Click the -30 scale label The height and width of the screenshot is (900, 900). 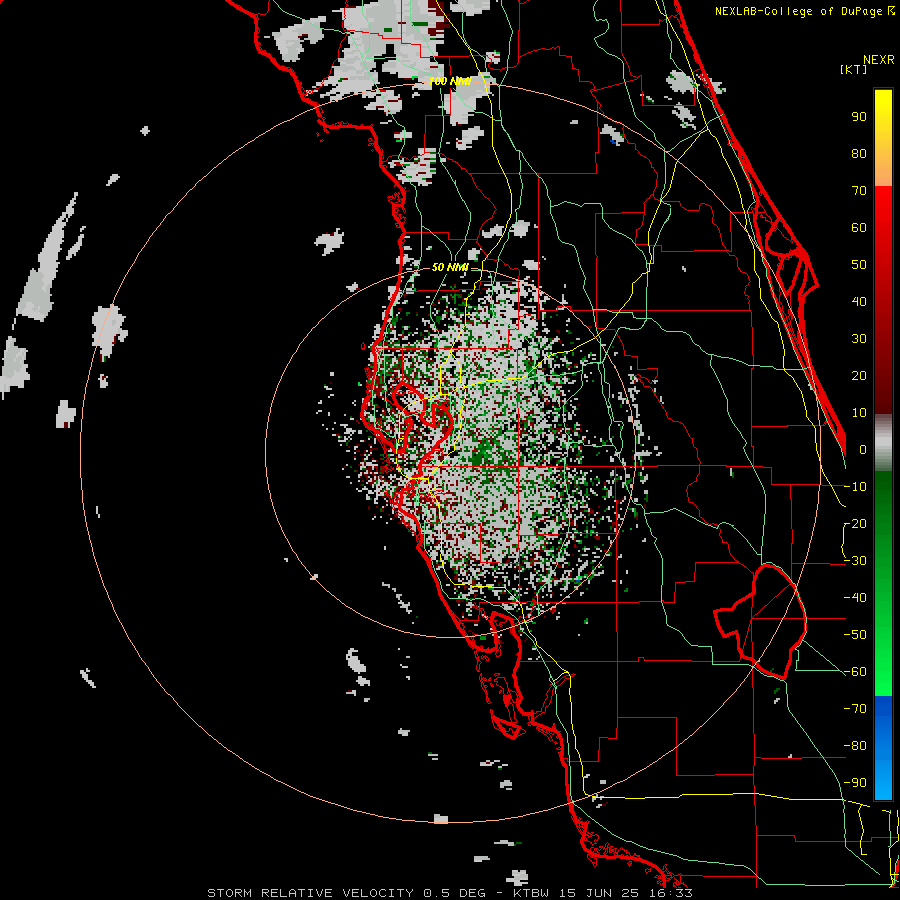pyautogui.click(x=855, y=561)
